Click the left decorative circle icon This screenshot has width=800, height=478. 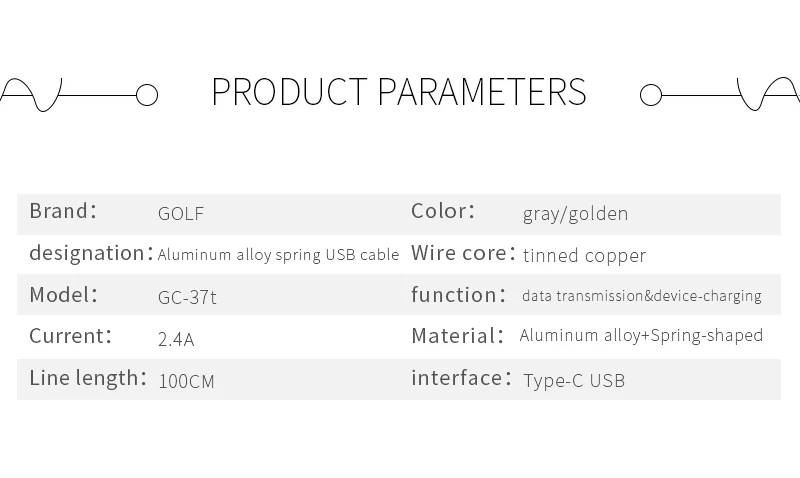(x=147, y=95)
